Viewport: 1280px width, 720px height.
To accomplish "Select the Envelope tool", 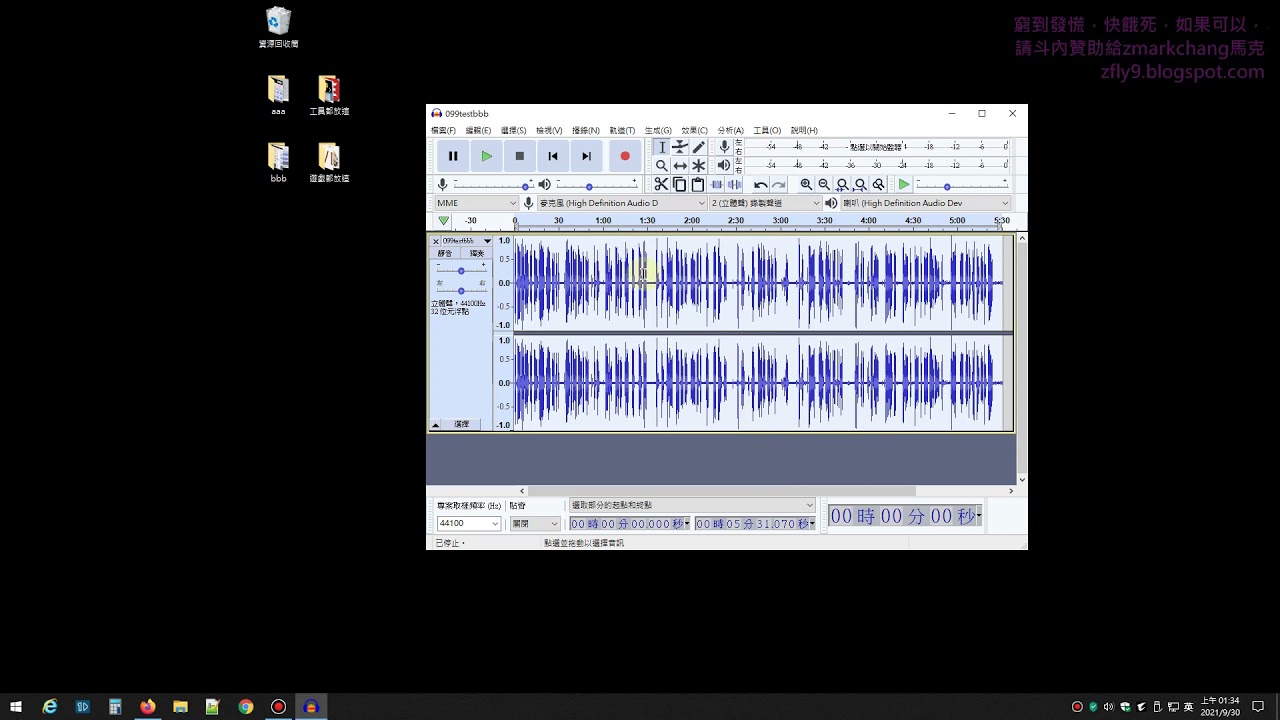I will (680, 147).
